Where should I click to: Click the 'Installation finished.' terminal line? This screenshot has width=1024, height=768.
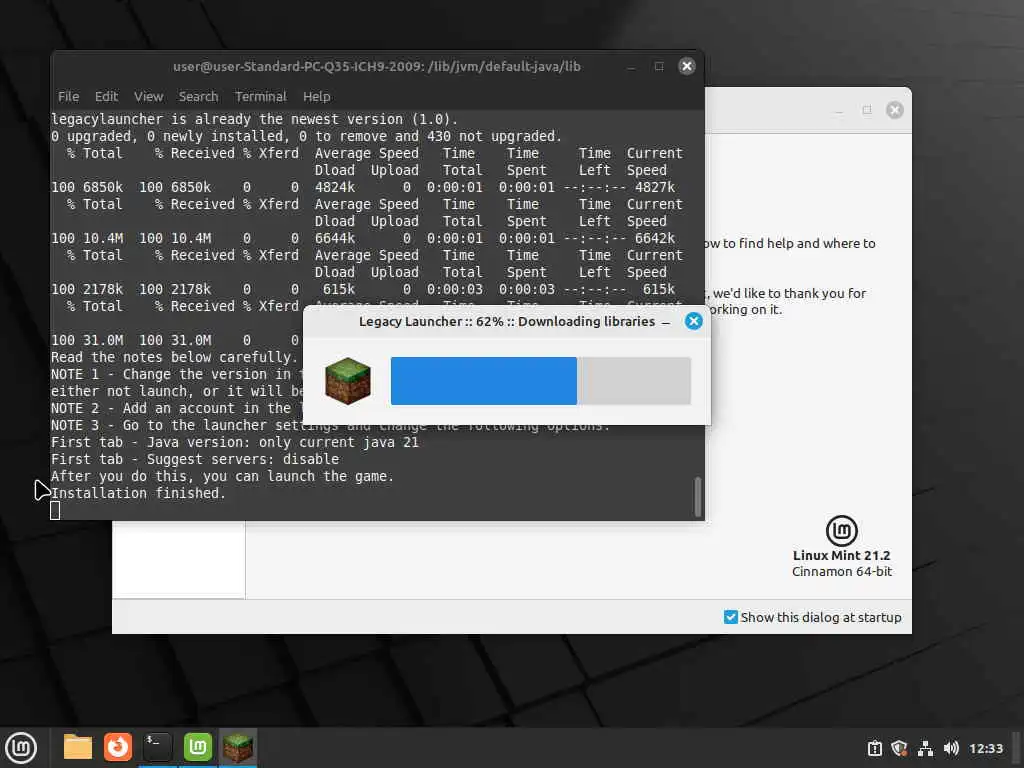point(138,493)
